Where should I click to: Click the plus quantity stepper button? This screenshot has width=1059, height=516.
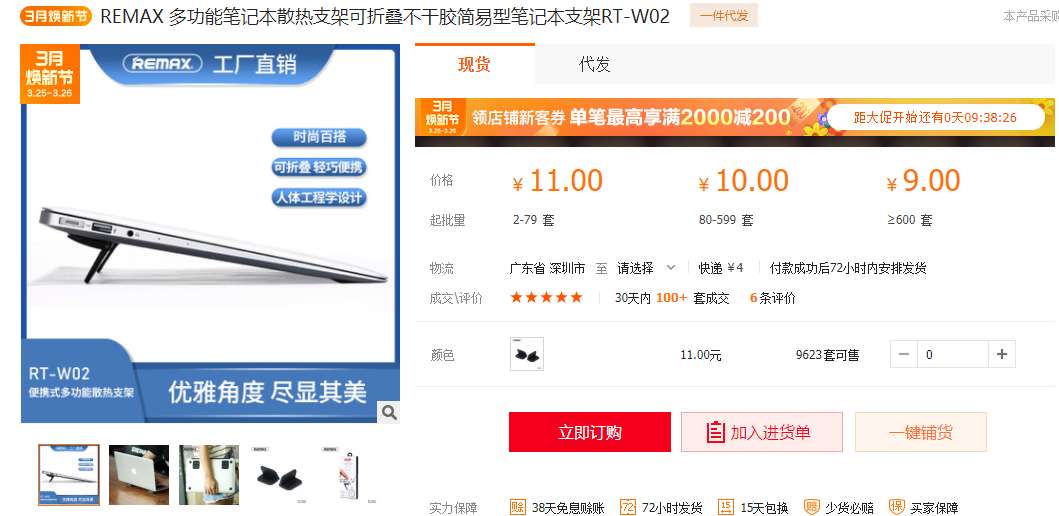pyautogui.click(x=1002, y=355)
